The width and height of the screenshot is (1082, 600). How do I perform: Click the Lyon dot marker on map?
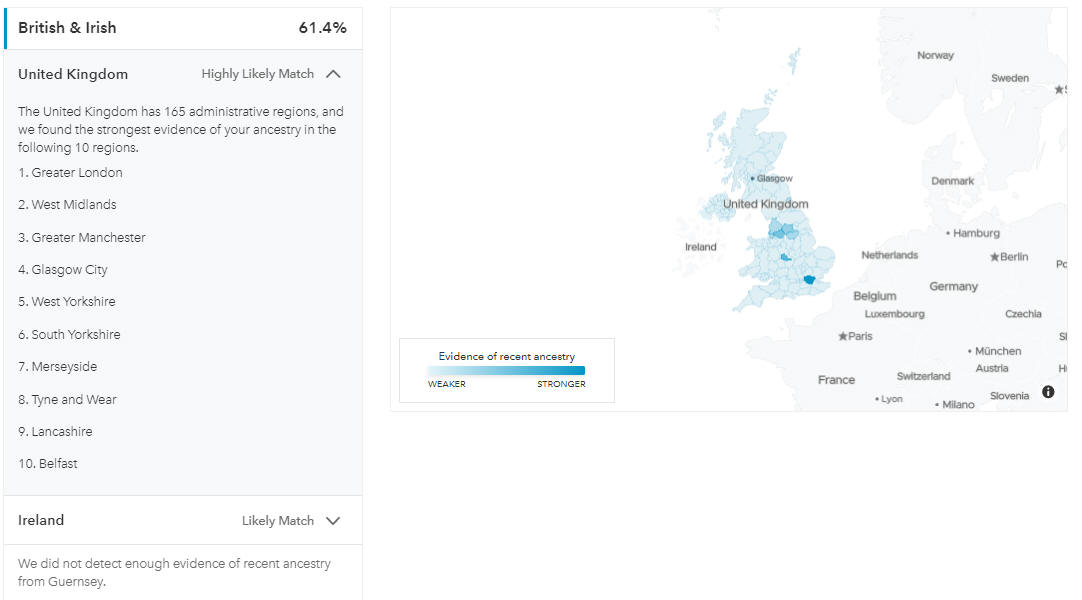click(x=877, y=399)
